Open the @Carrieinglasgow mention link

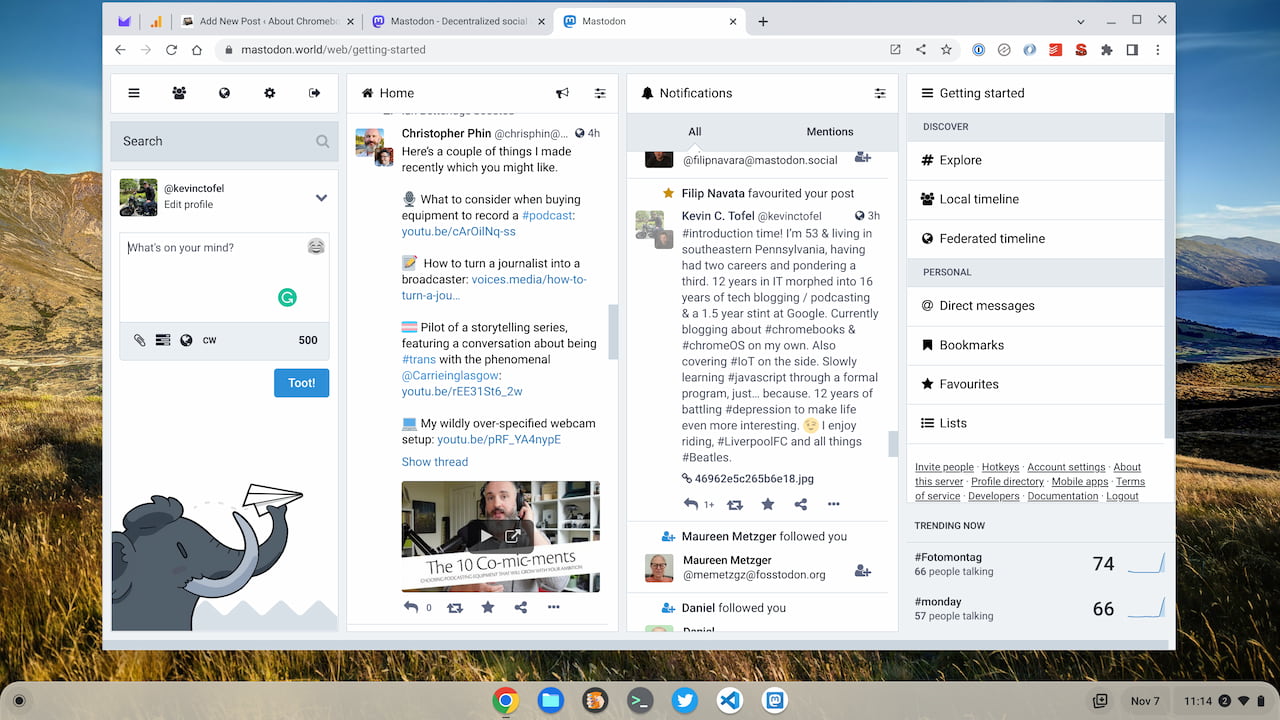tap(450, 375)
